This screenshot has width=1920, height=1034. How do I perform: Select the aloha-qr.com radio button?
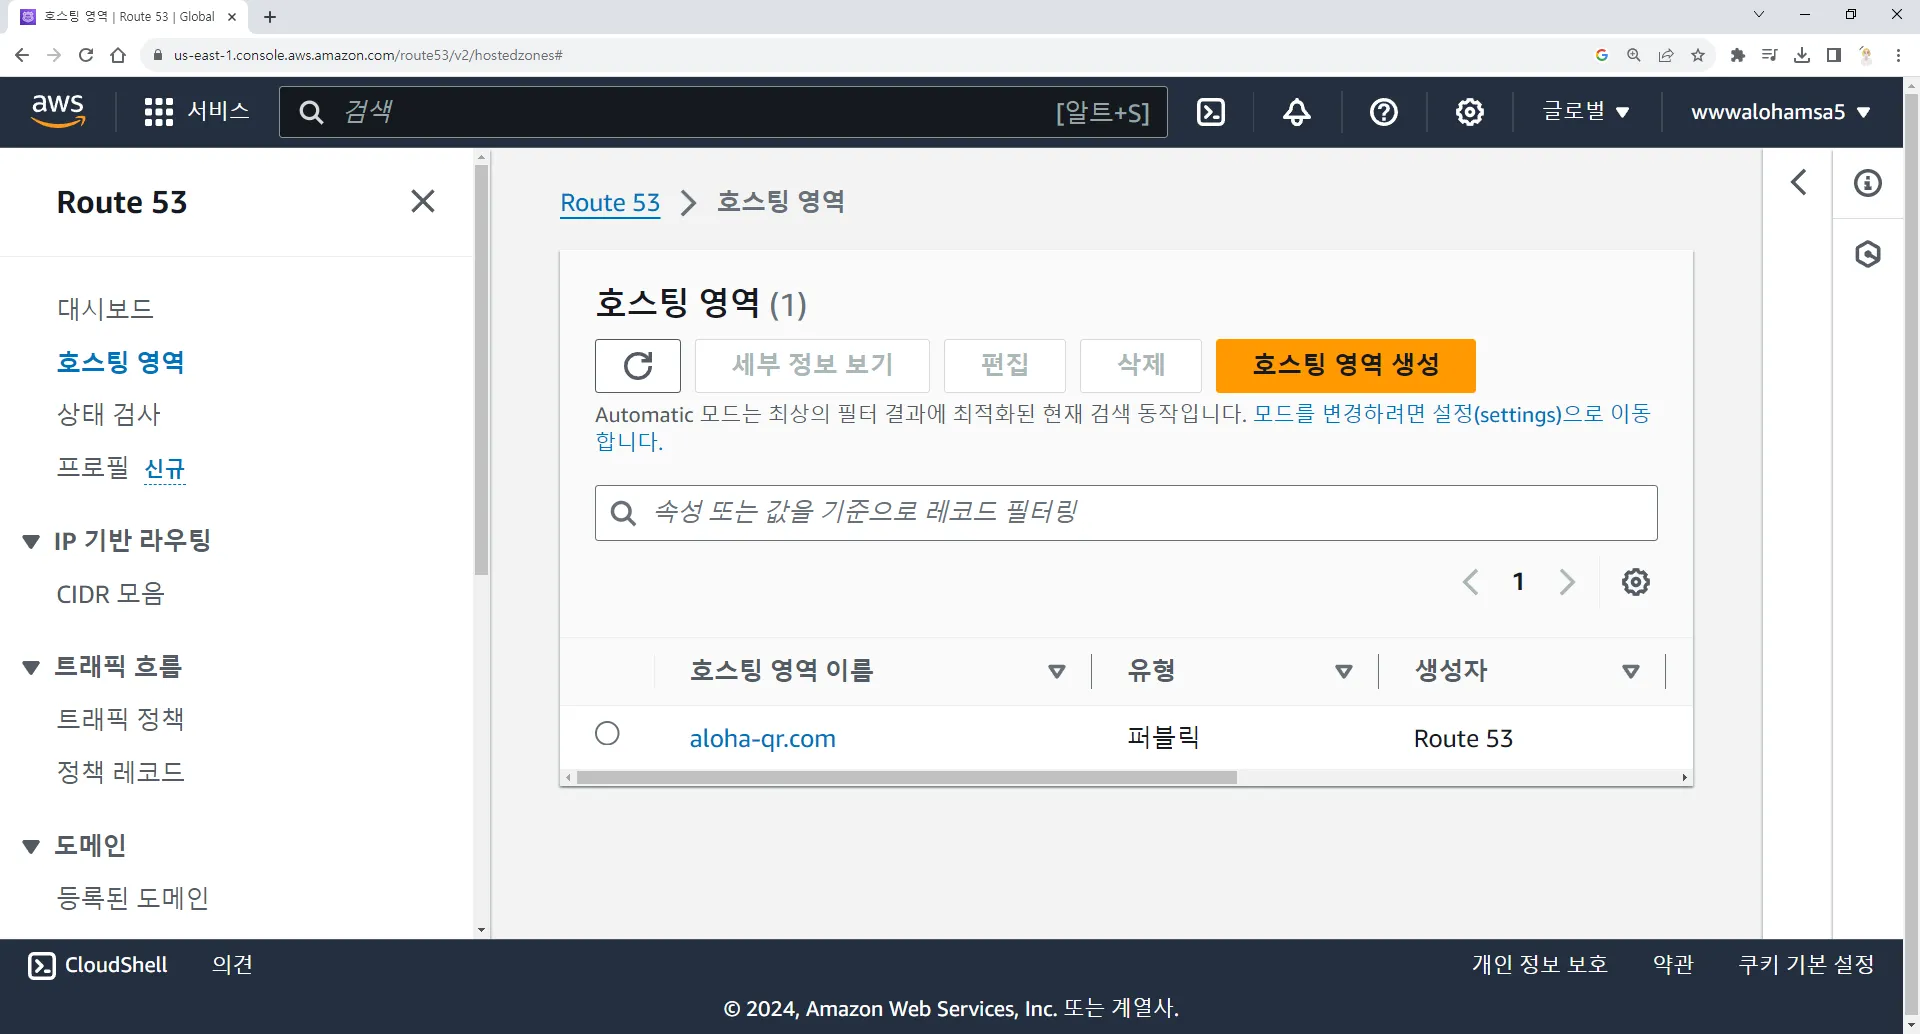click(x=607, y=734)
